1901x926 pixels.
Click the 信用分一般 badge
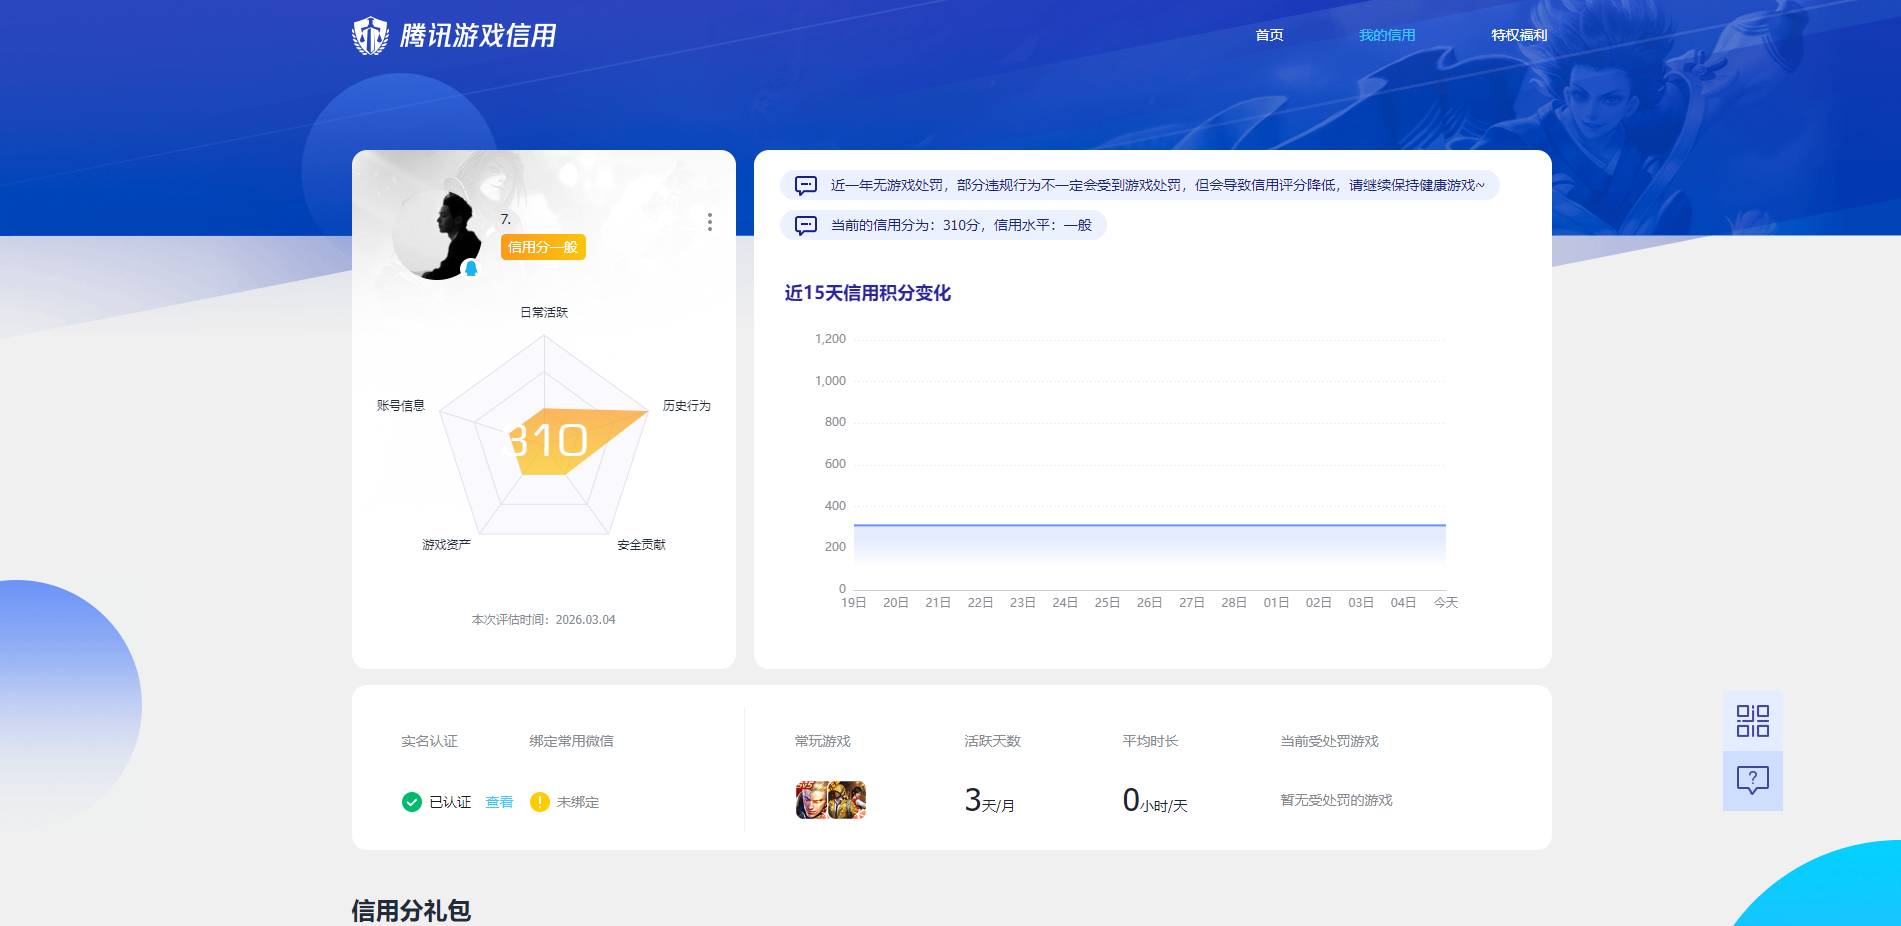coord(543,247)
